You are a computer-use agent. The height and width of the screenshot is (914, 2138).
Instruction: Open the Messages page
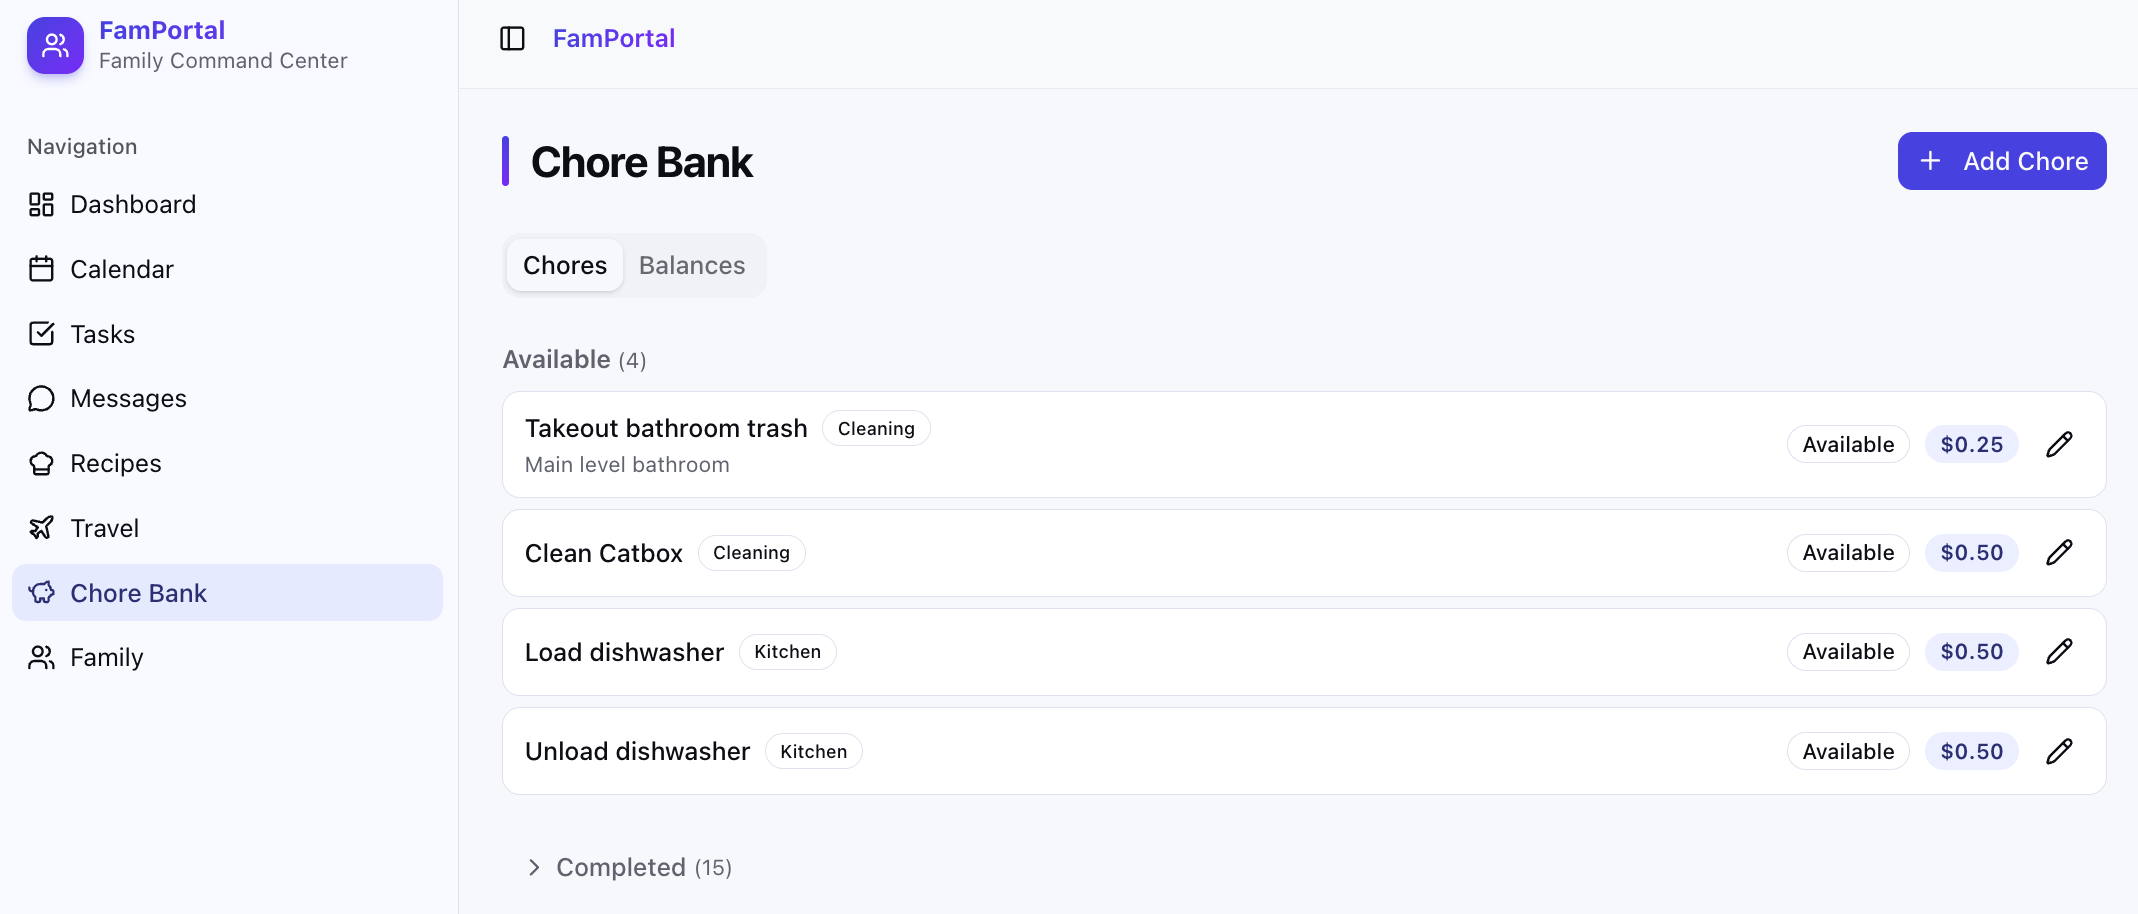(128, 399)
